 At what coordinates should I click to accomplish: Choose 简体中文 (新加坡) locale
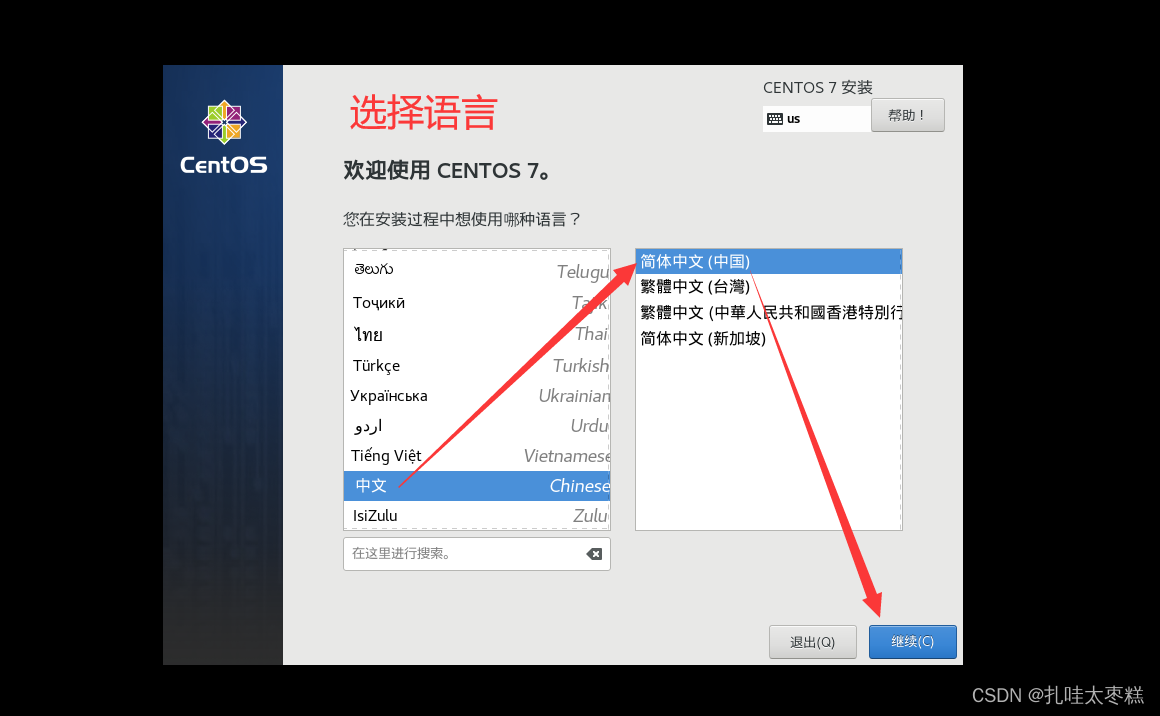tap(769, 339)
